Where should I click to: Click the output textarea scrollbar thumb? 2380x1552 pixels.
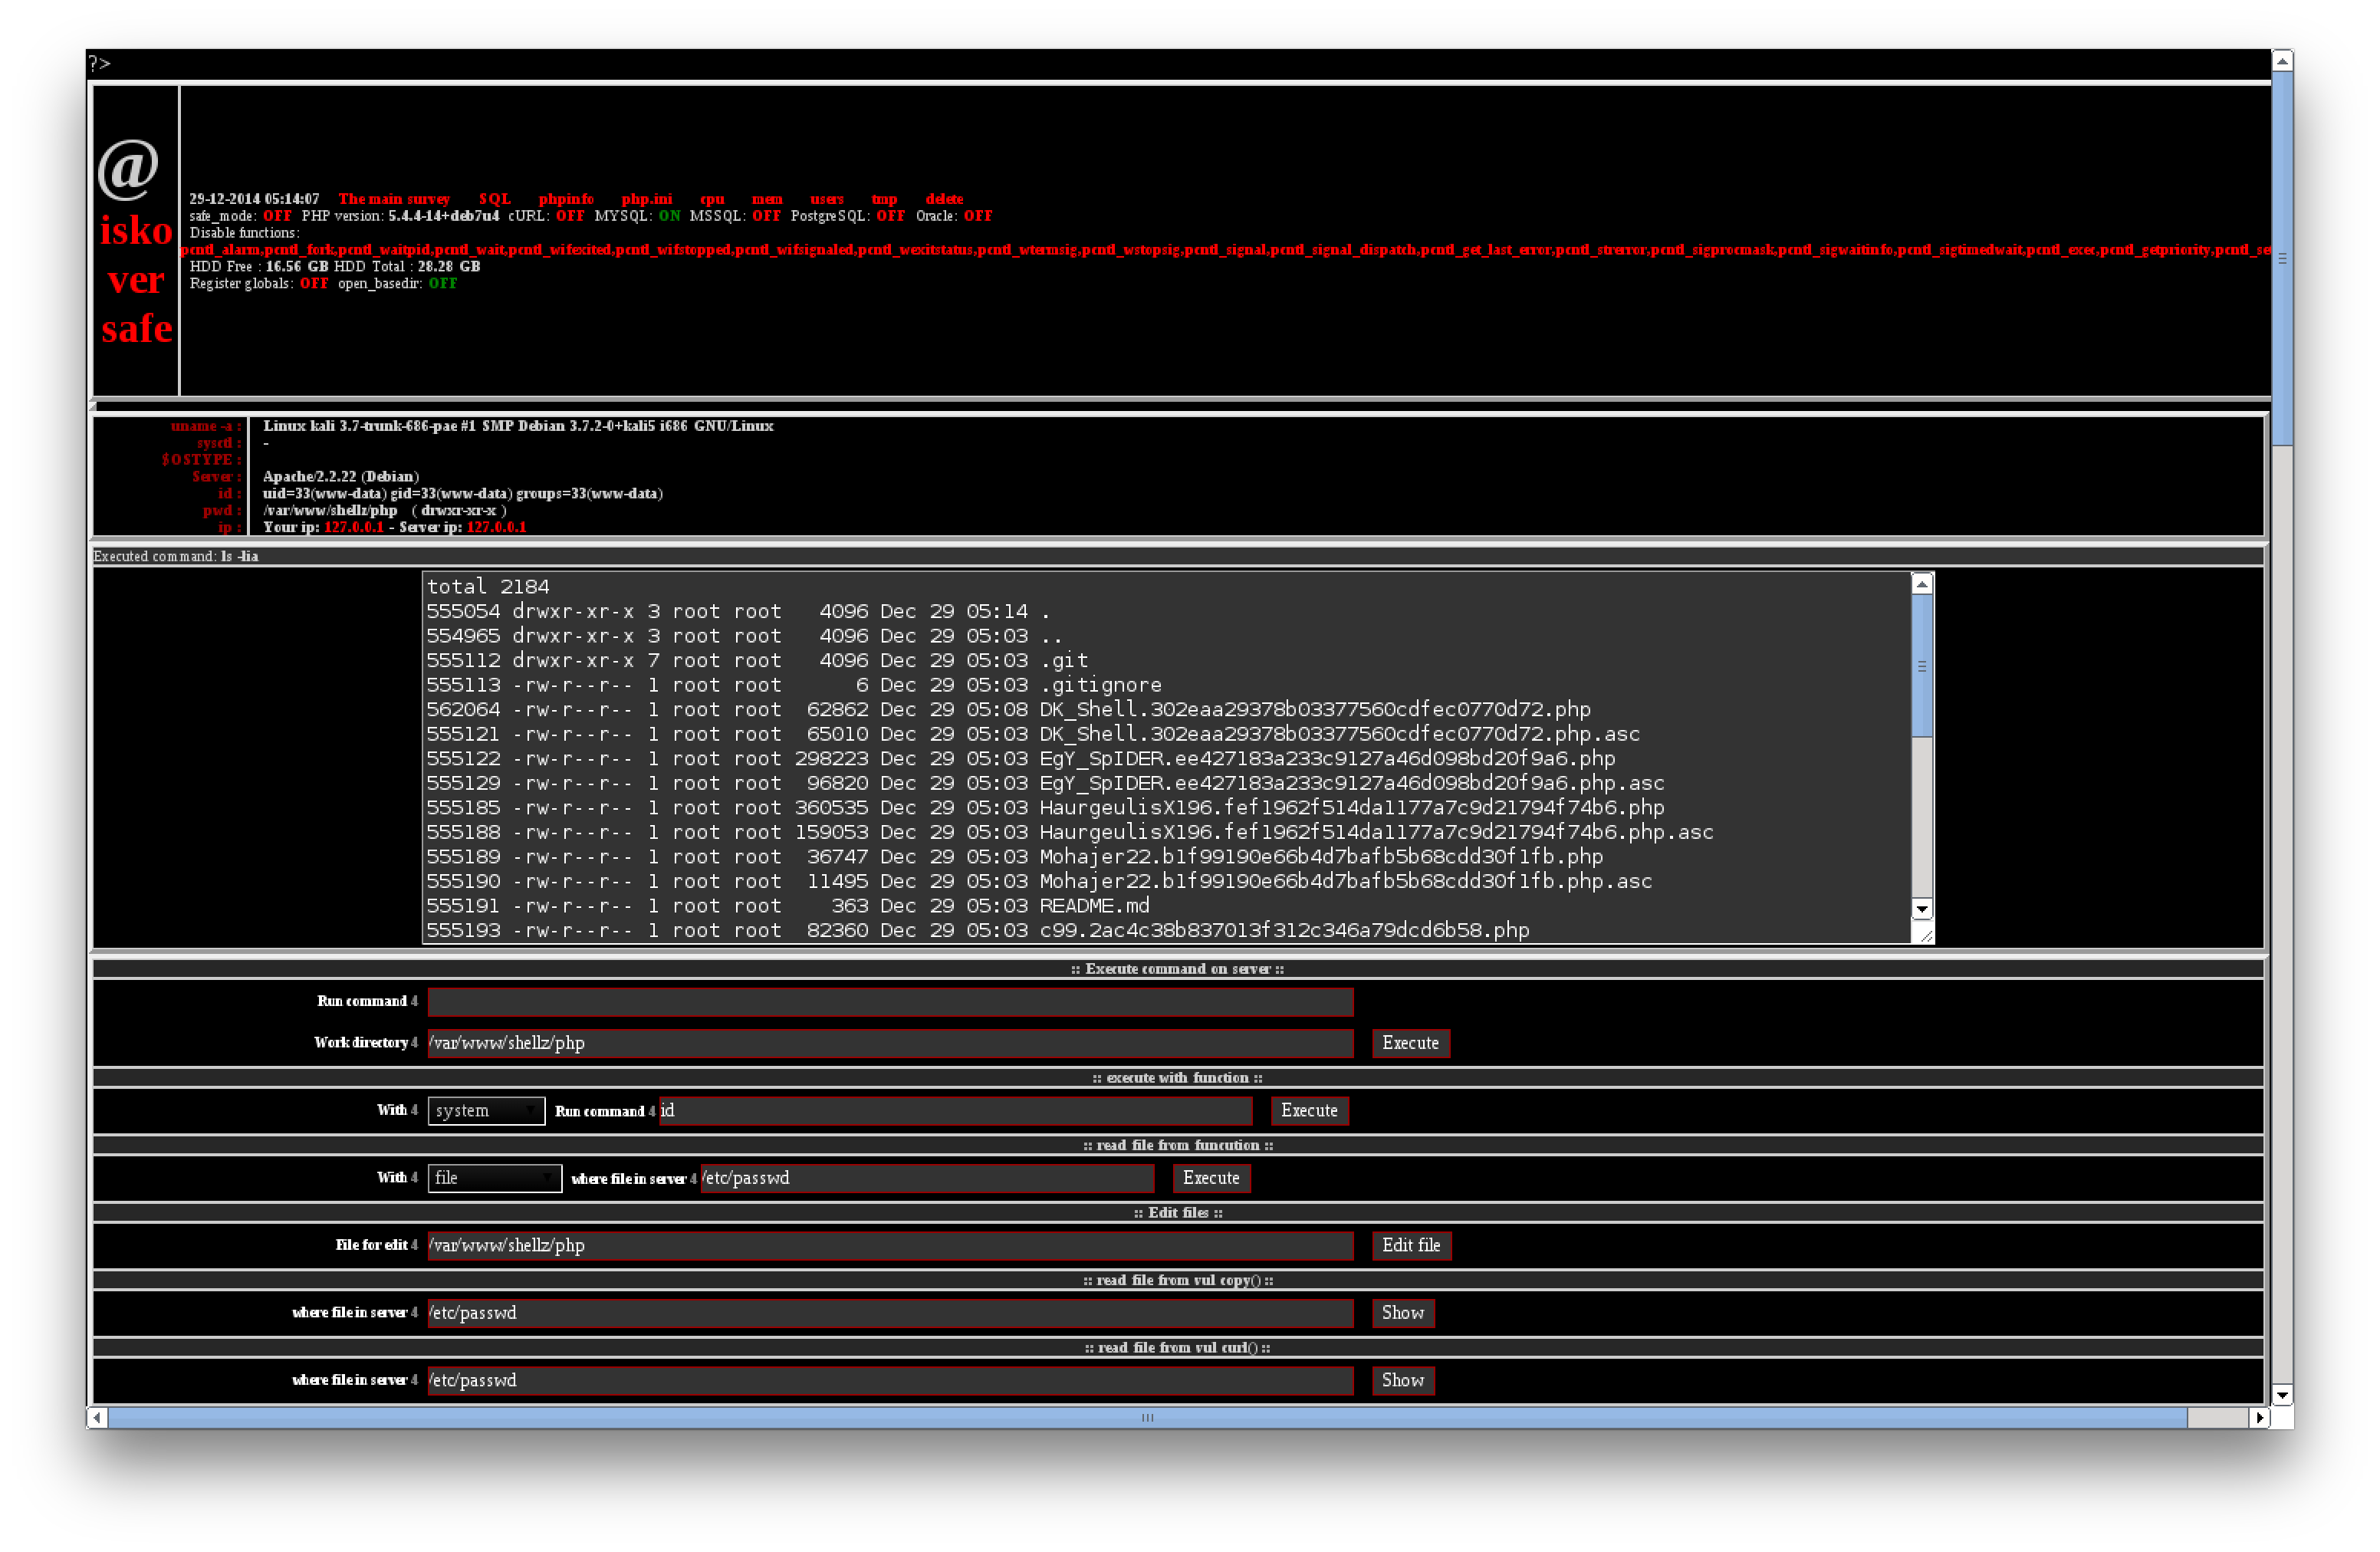click(x=1922, y=665)
